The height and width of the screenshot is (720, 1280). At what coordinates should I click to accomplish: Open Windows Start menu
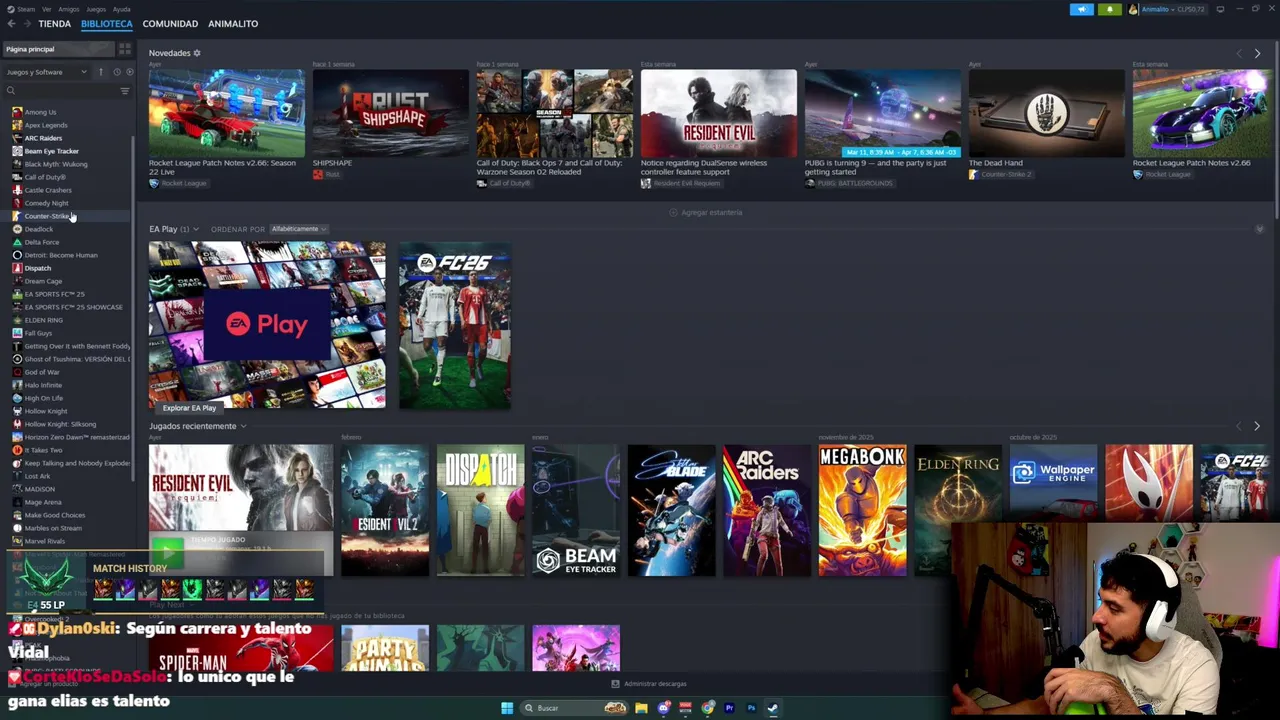point(507,708)
